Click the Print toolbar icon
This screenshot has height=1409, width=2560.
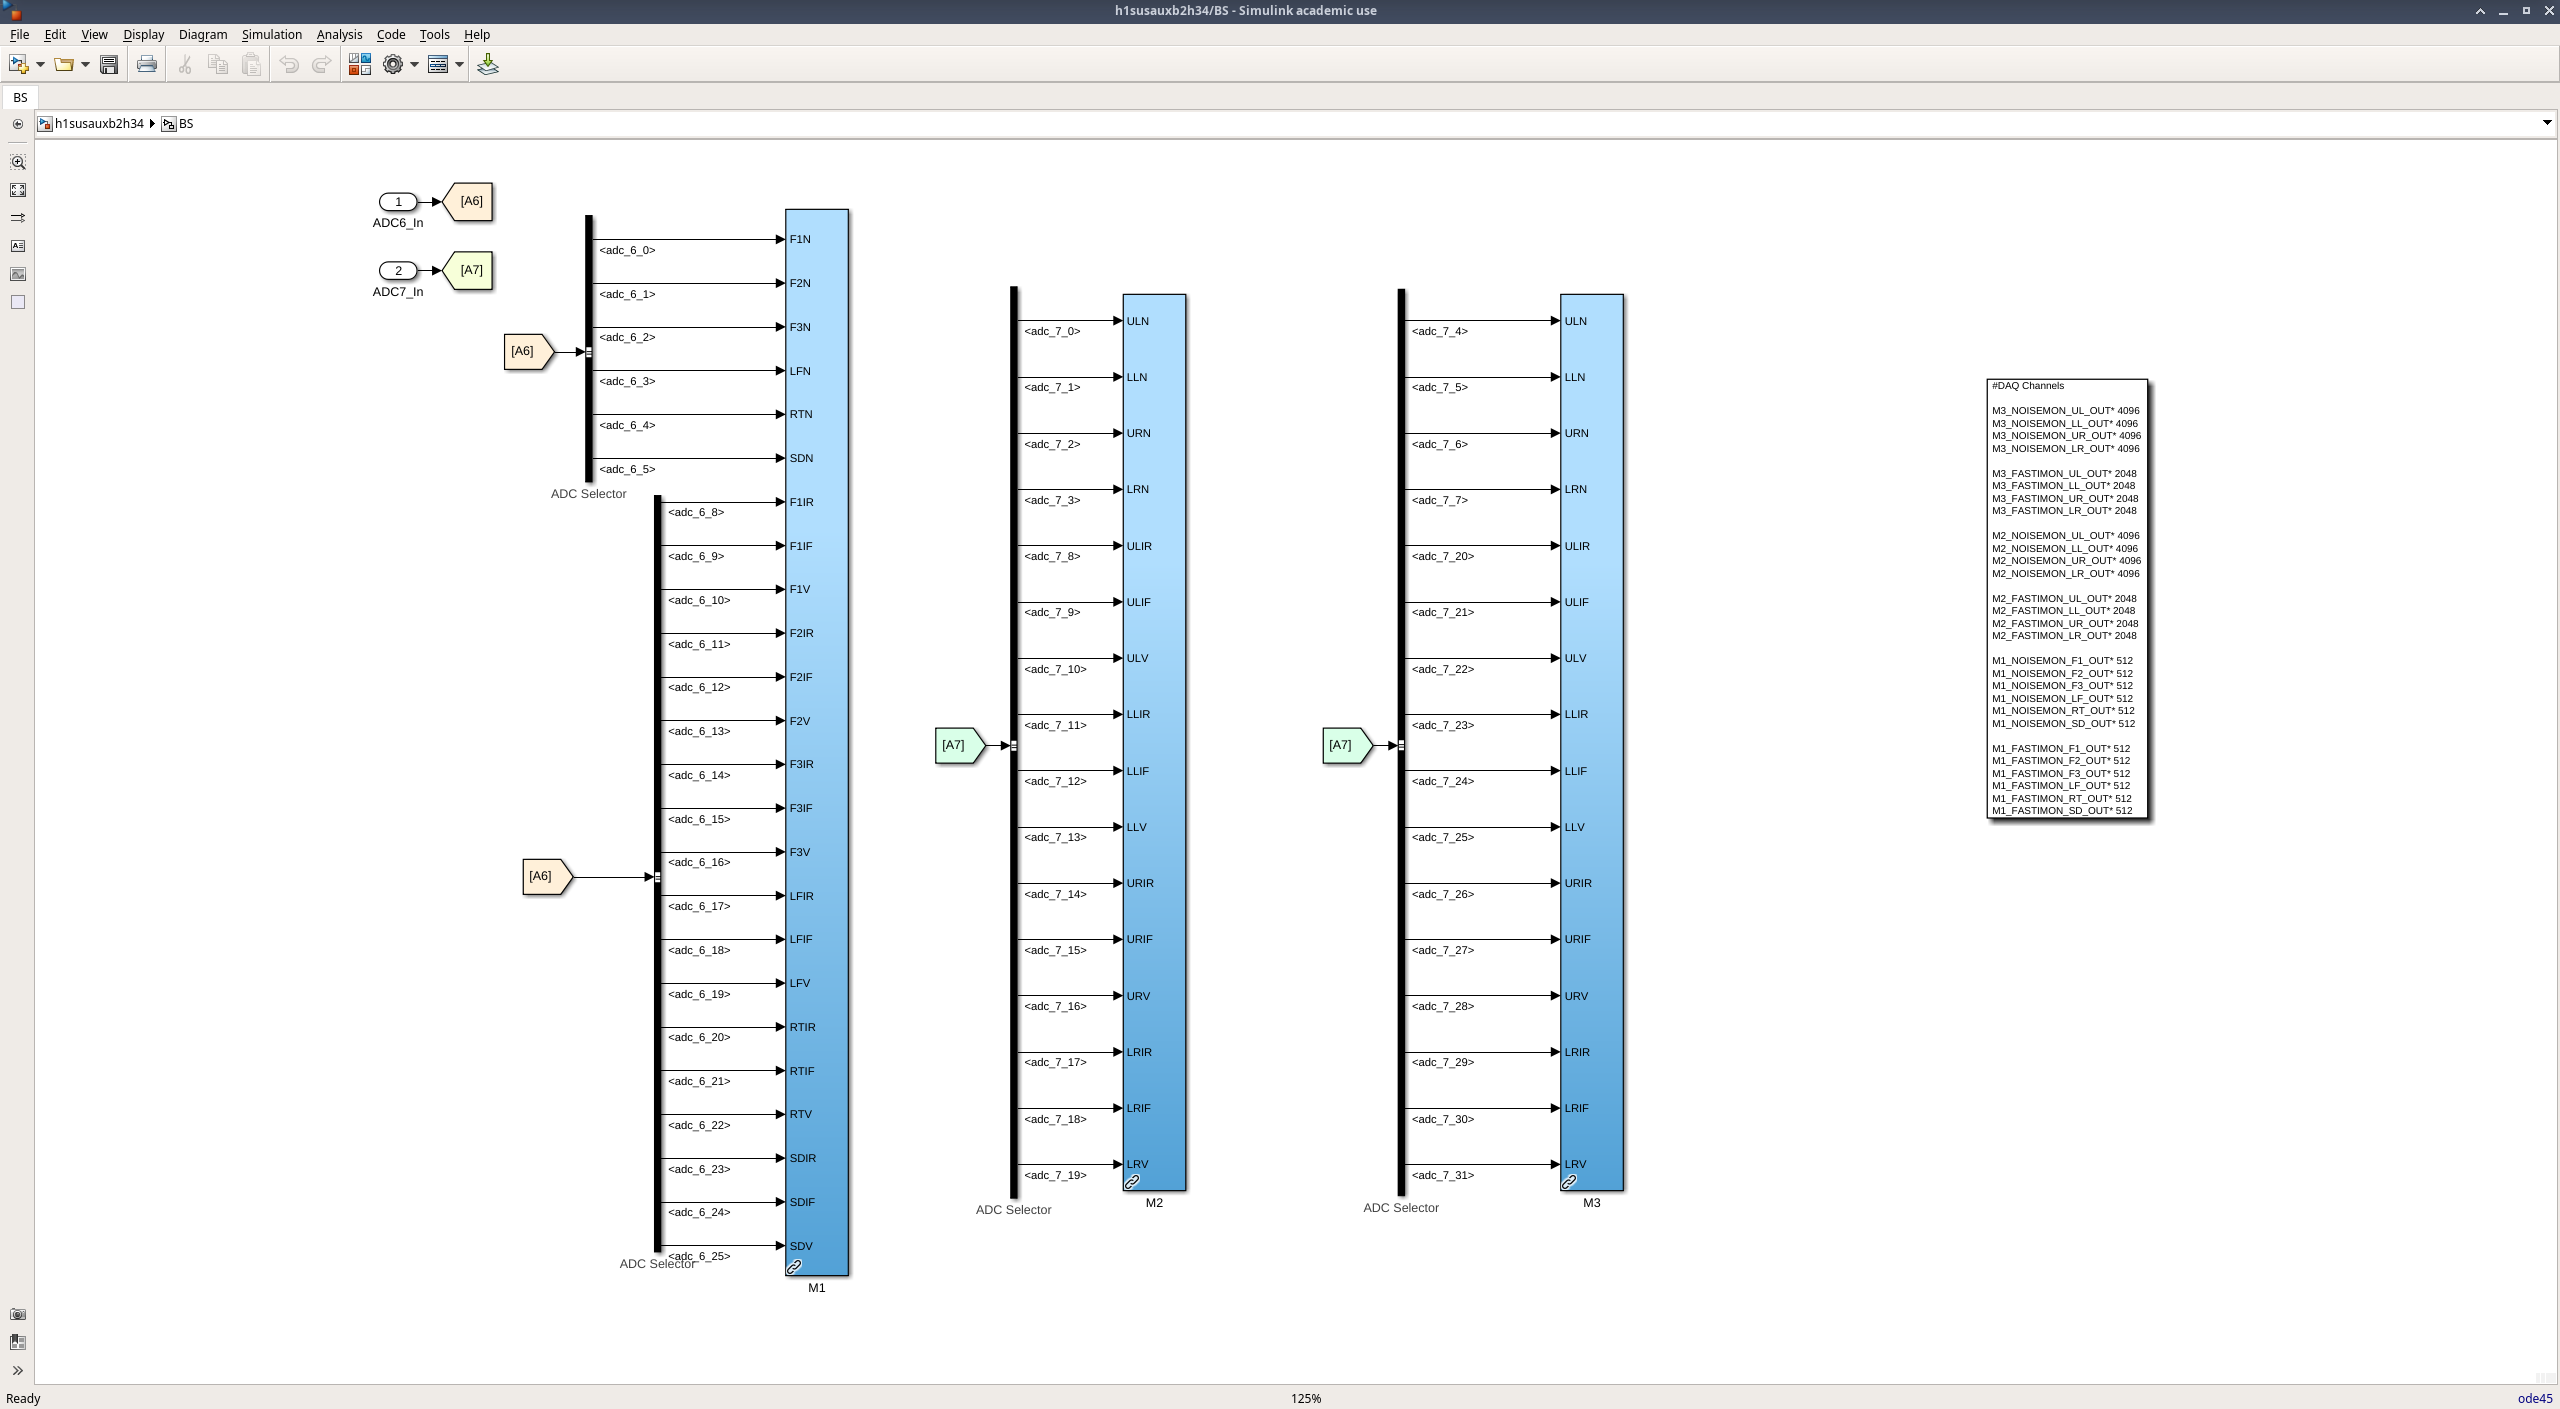click(x=147, y=65)
